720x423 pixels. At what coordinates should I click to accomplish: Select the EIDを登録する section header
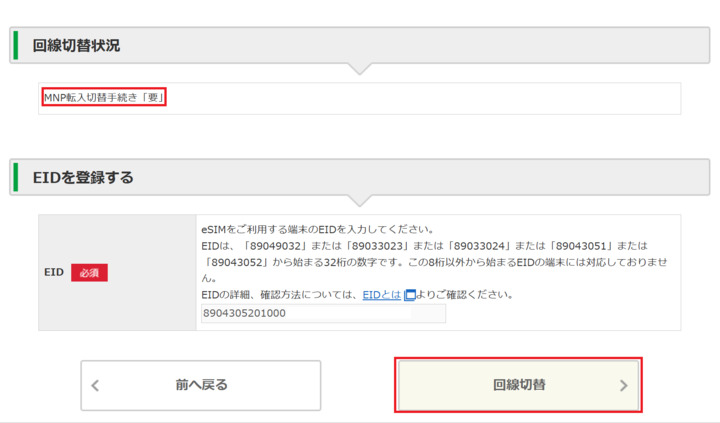click(x=83, y=177)
